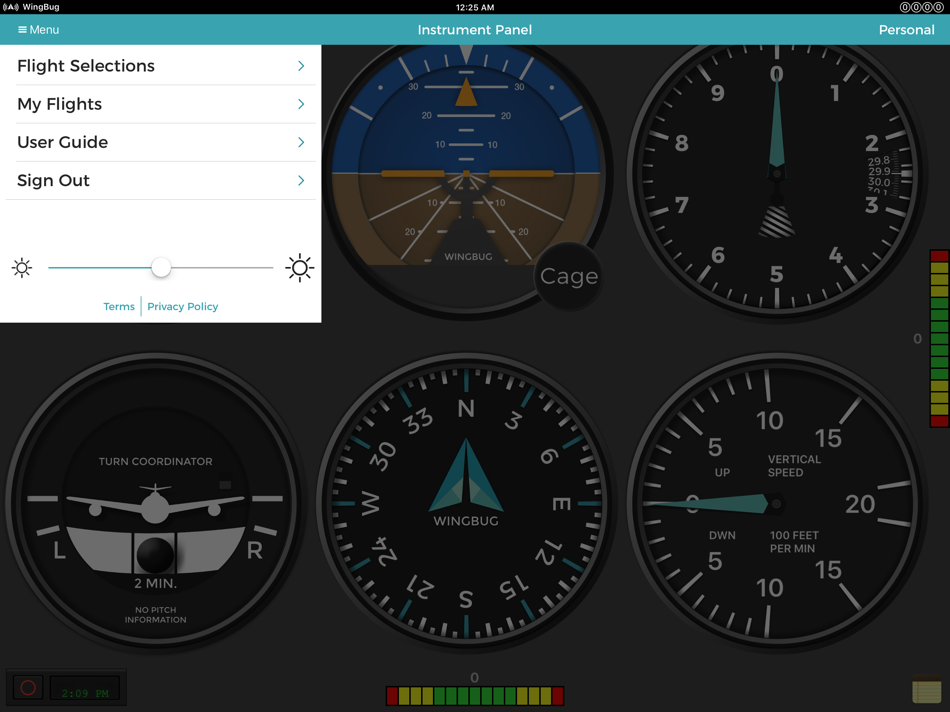Viewport: 950px width, 712px height.
Task: Tap the turn coordinator inclinometer ball
Action: [x=155, y=554]
